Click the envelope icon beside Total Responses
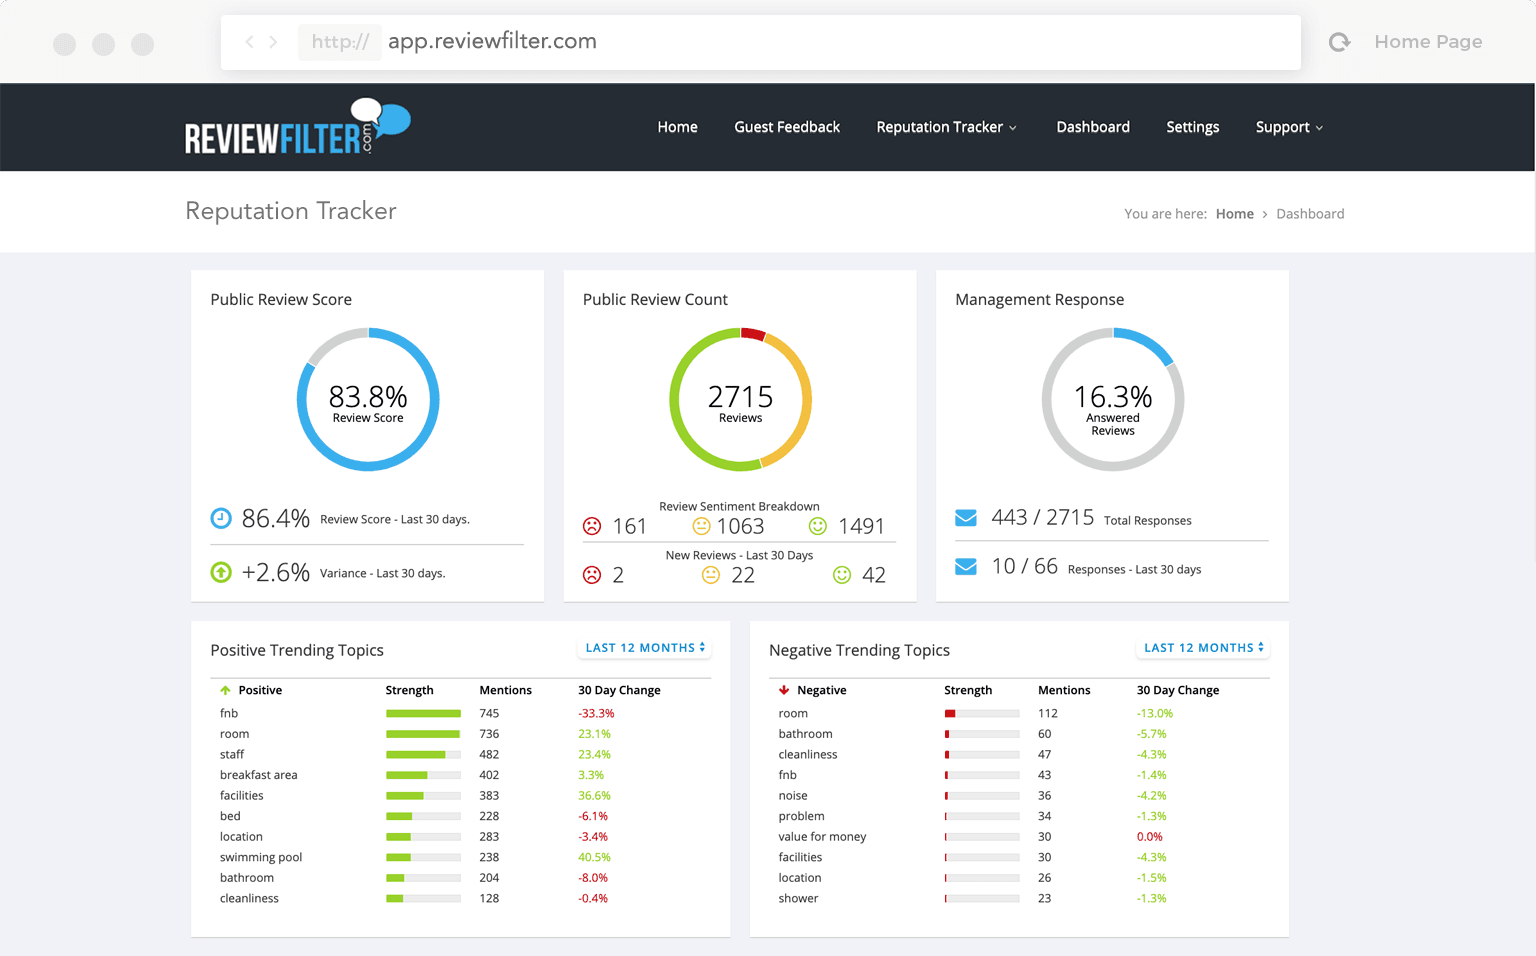Screen dimensions: 1536x956 tap(966, 518)
